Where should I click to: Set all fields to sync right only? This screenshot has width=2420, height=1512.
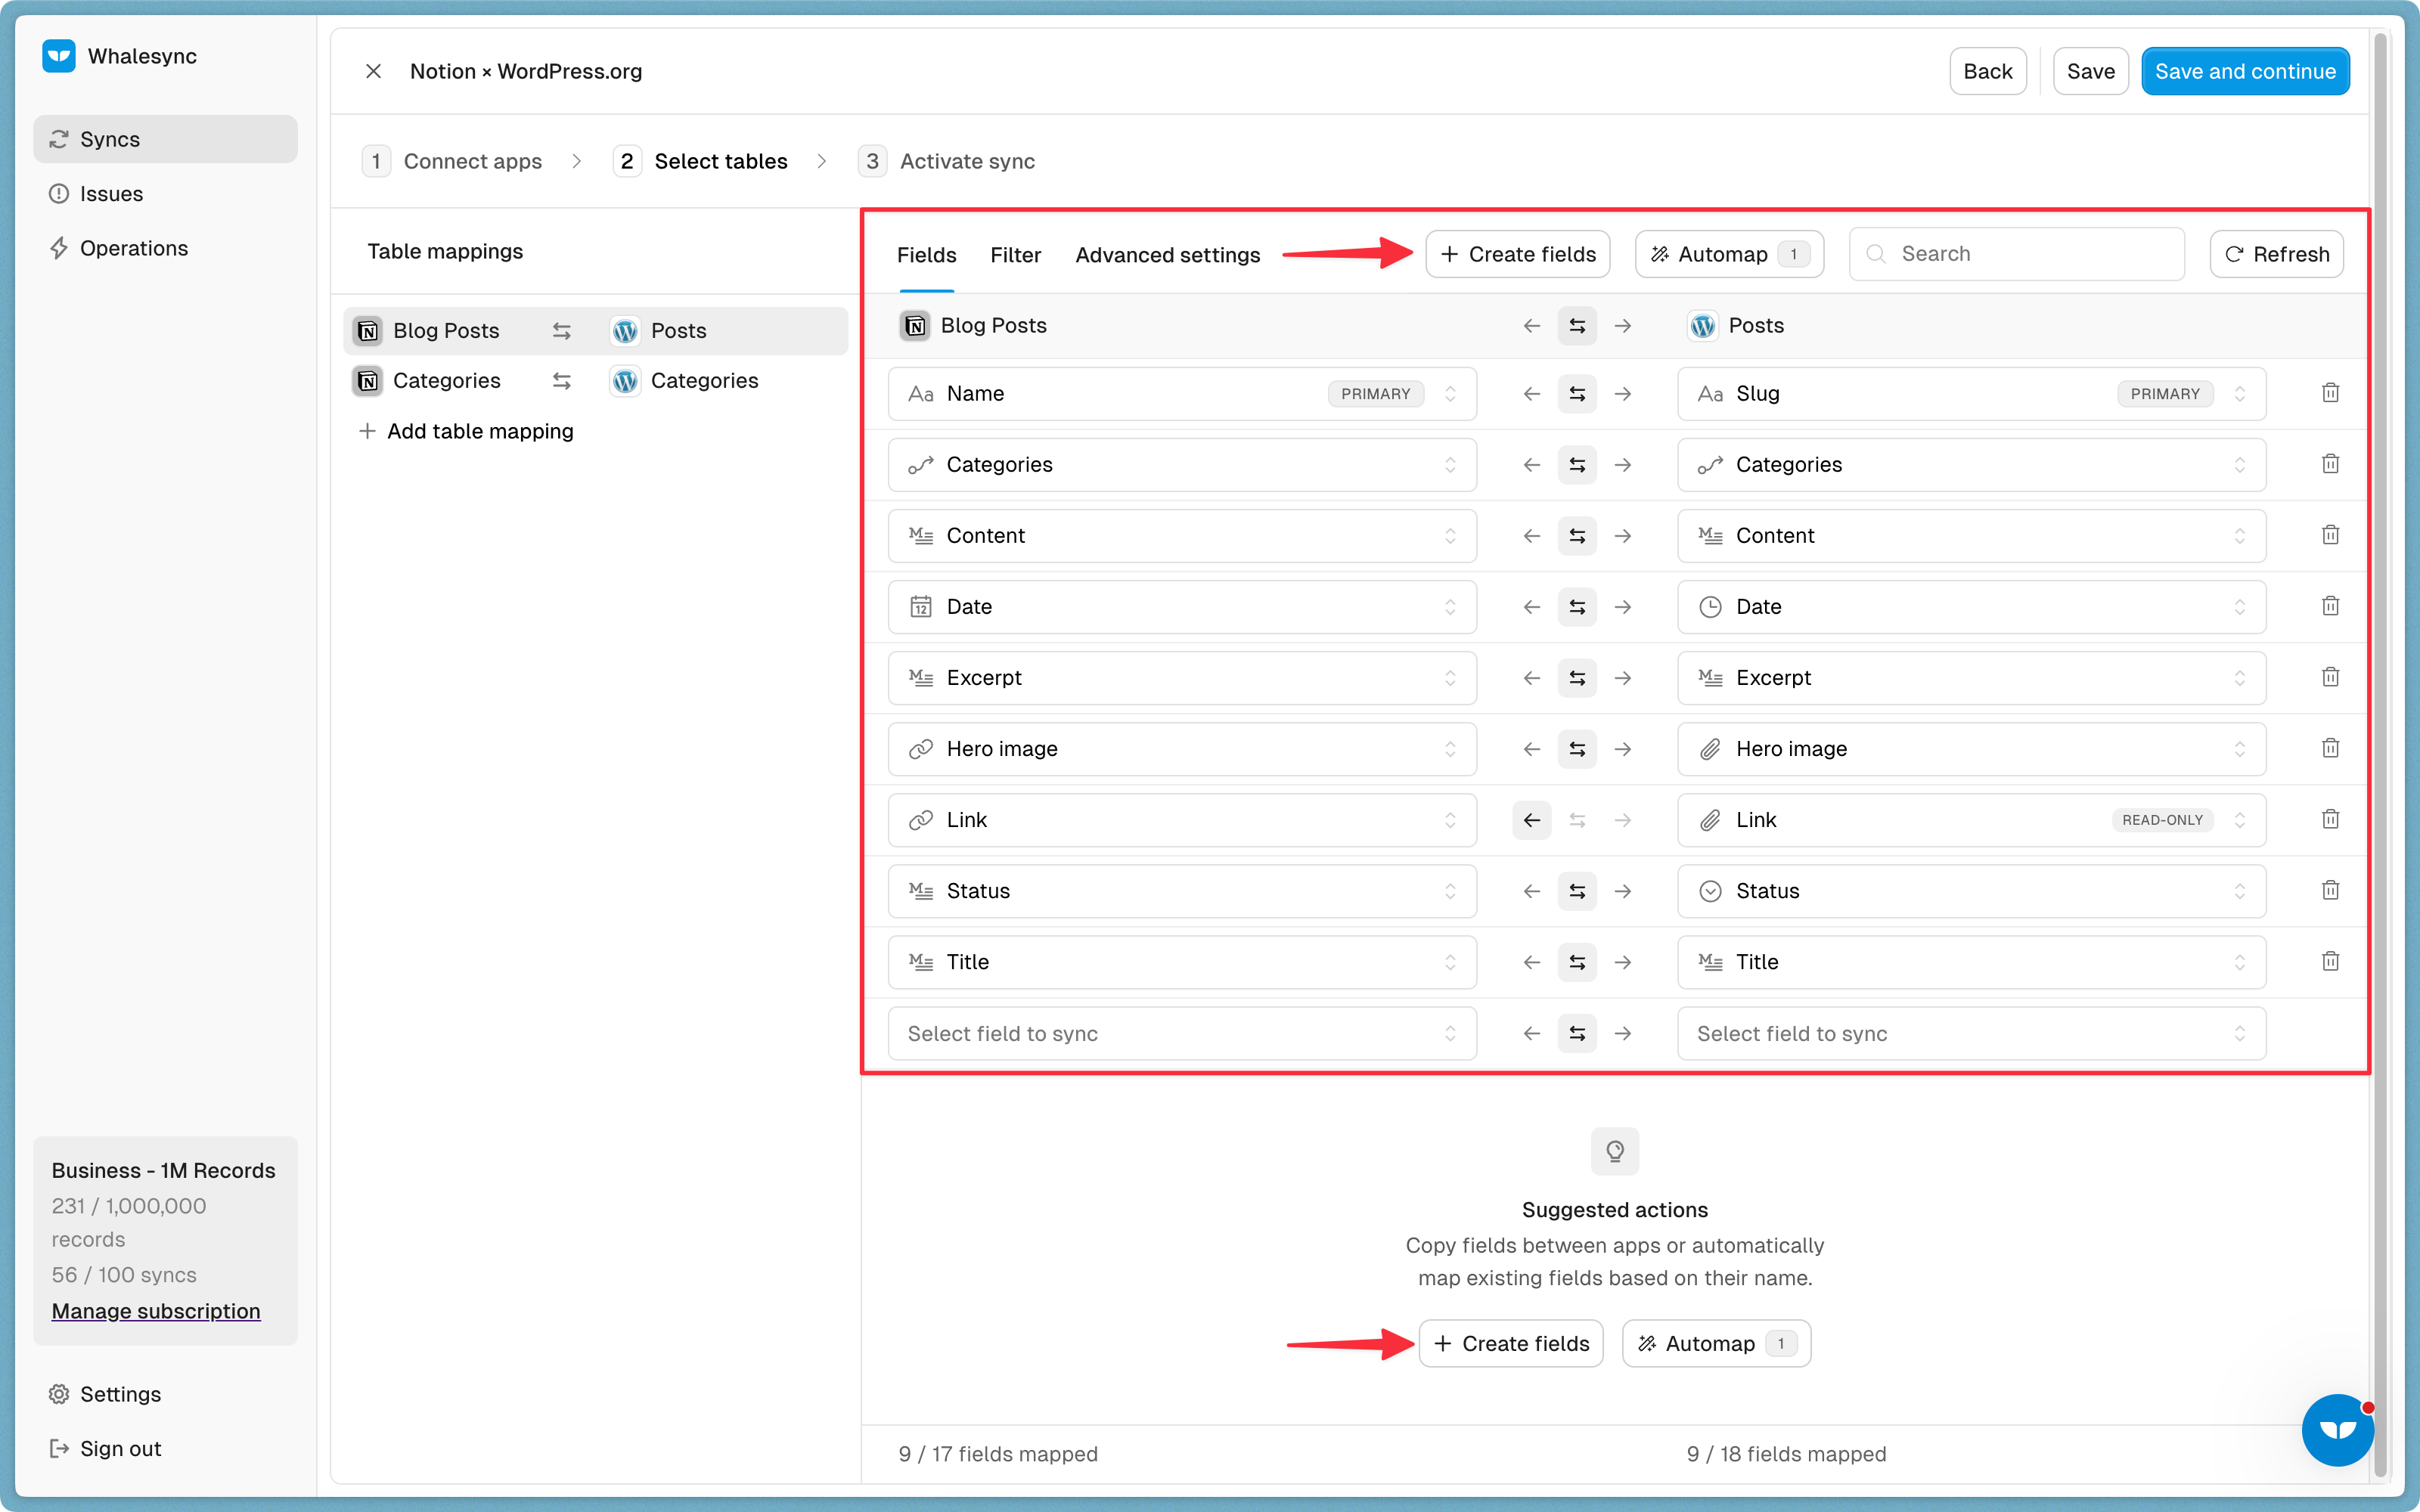click(x=1623, y=326)
